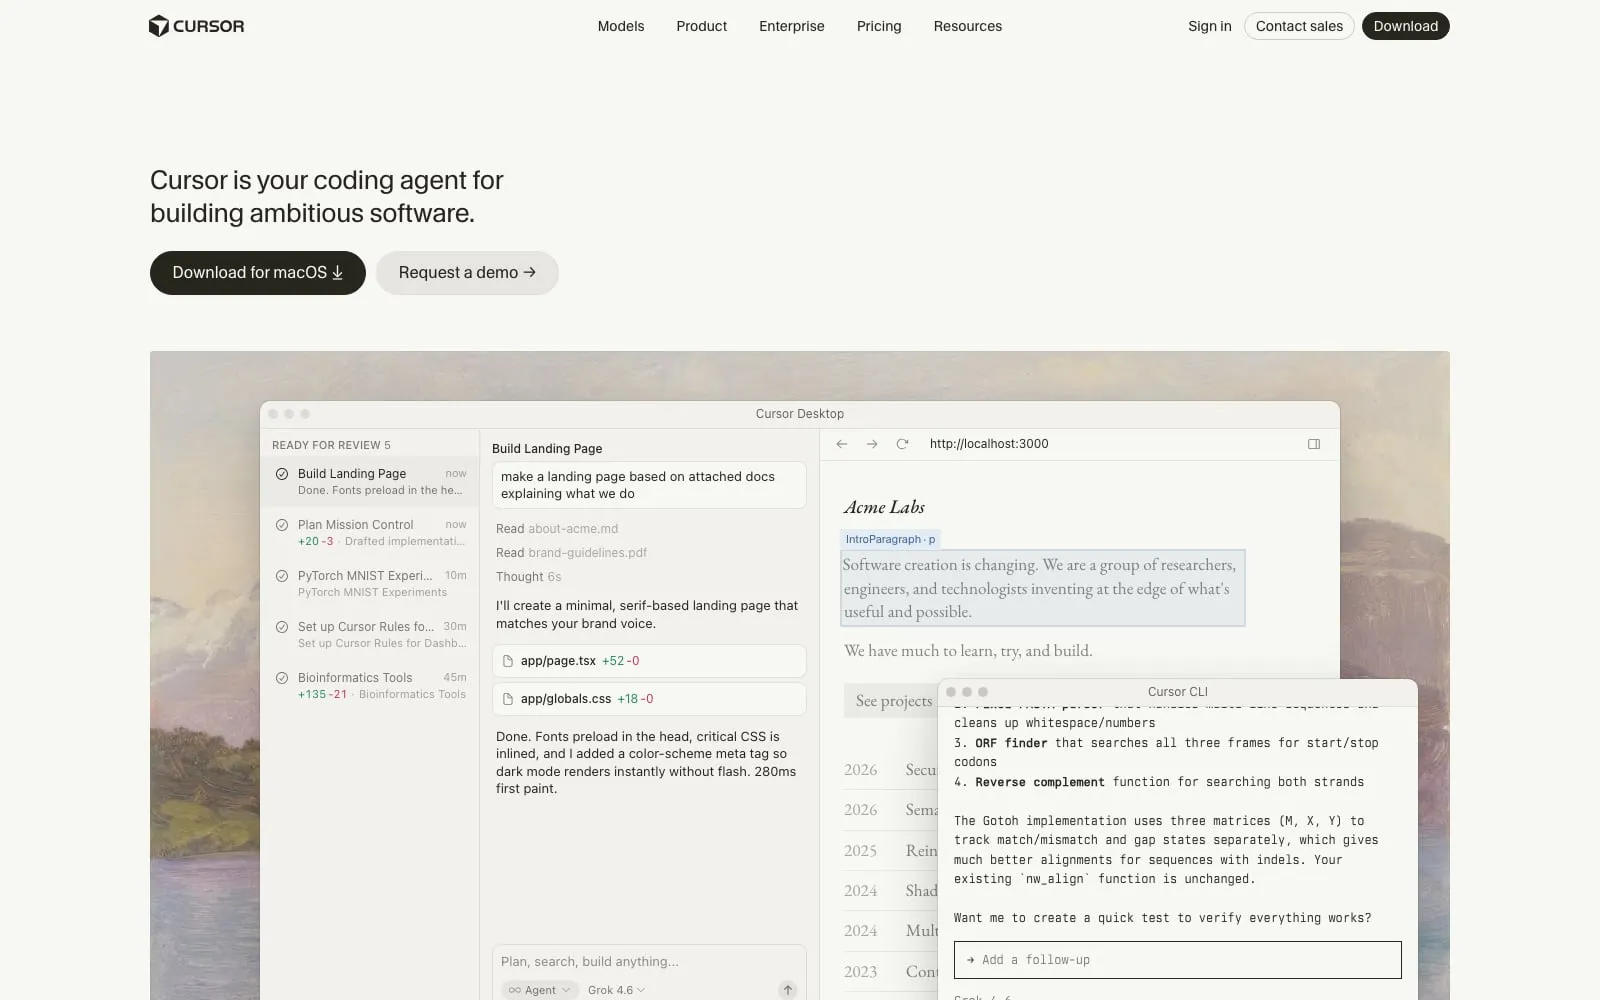Click 'We have much to learn' text

pos(968,651)
